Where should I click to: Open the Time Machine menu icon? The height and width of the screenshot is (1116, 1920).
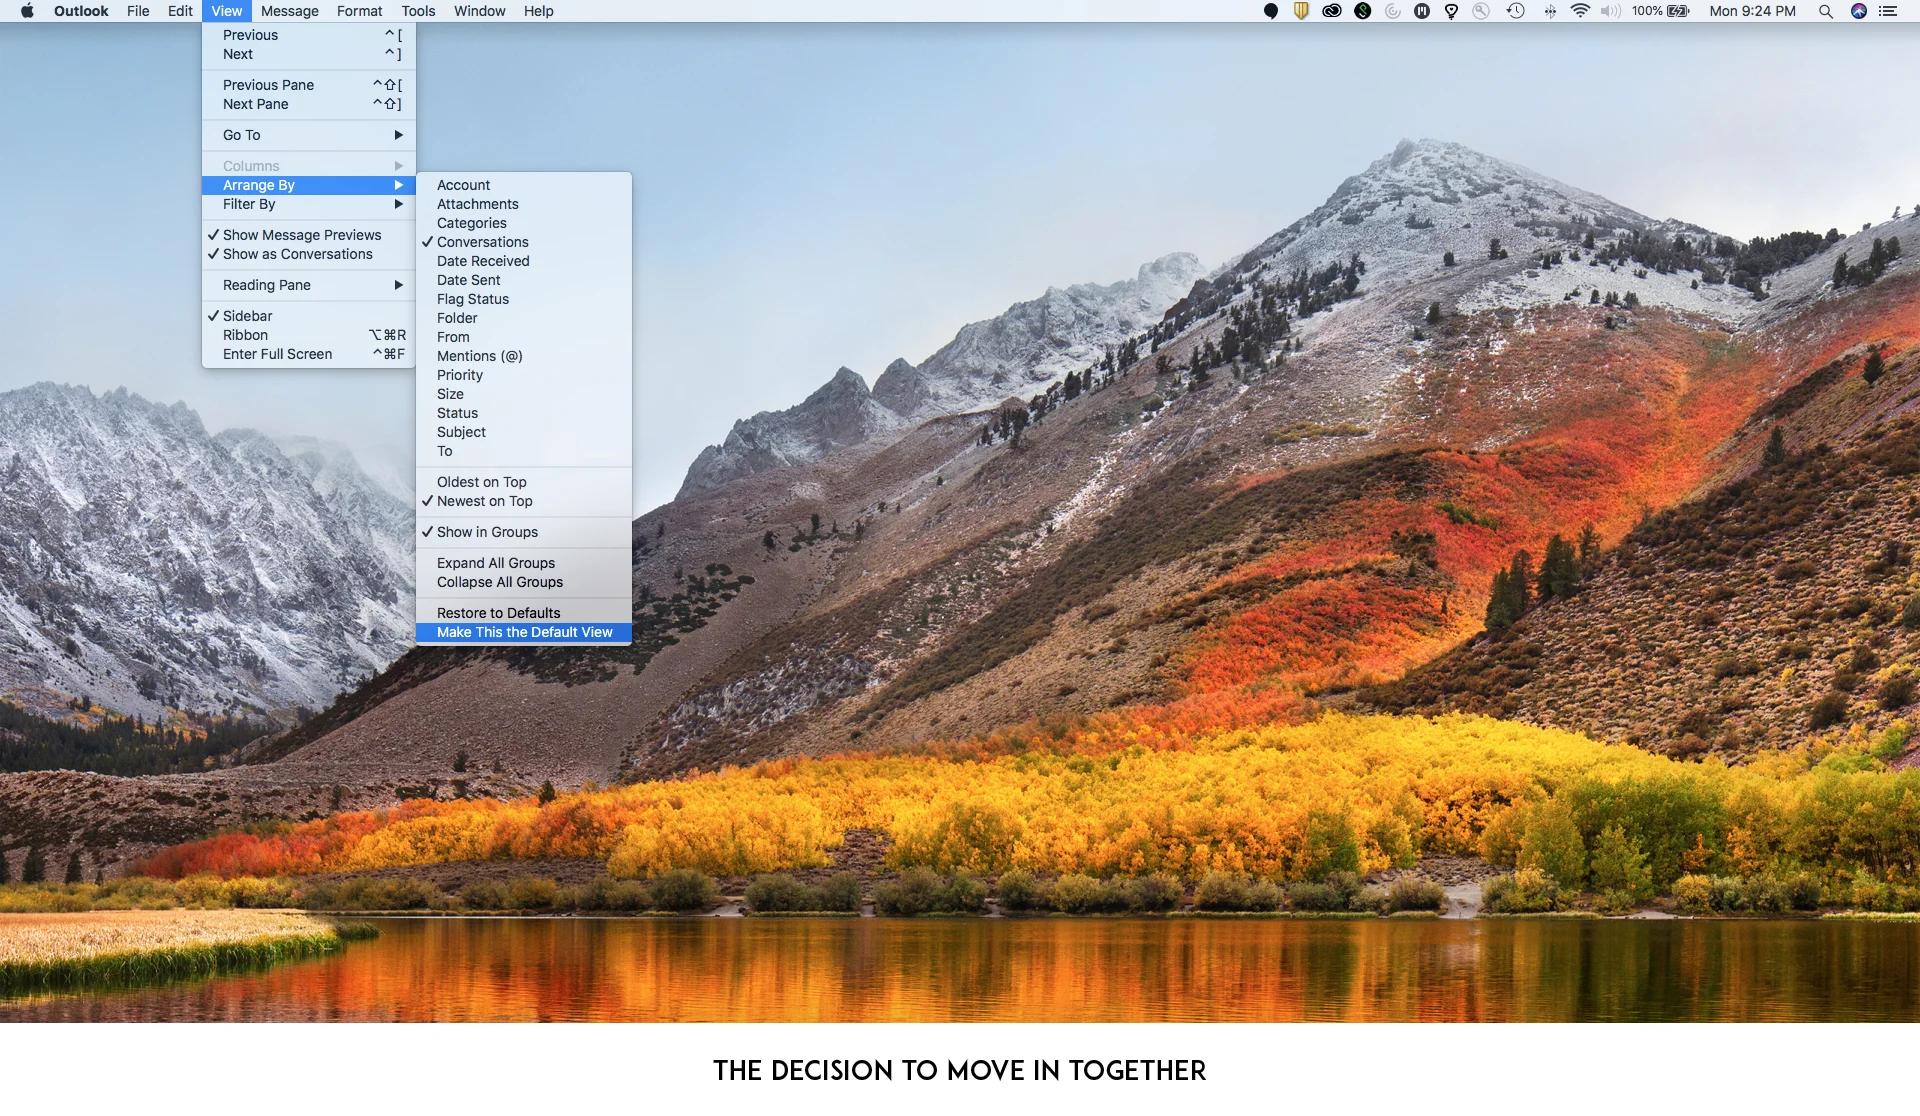[x=1515, y=11]
